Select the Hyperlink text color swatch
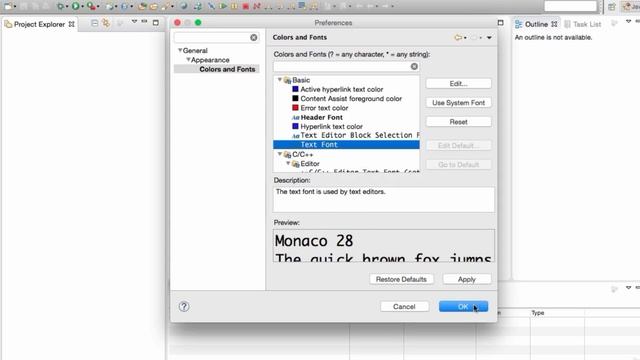Screen dimensions: 640x360 [295, 126]
